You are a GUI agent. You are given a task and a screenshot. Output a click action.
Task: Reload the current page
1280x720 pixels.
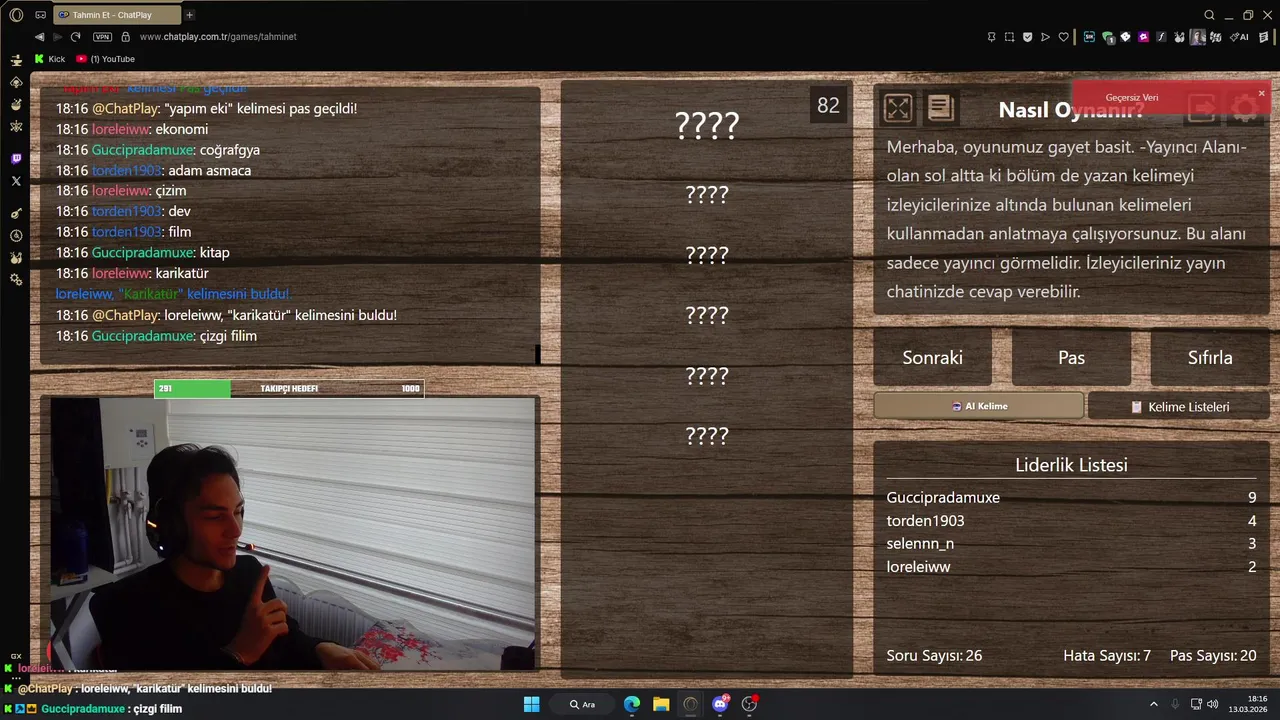[75, 37]
